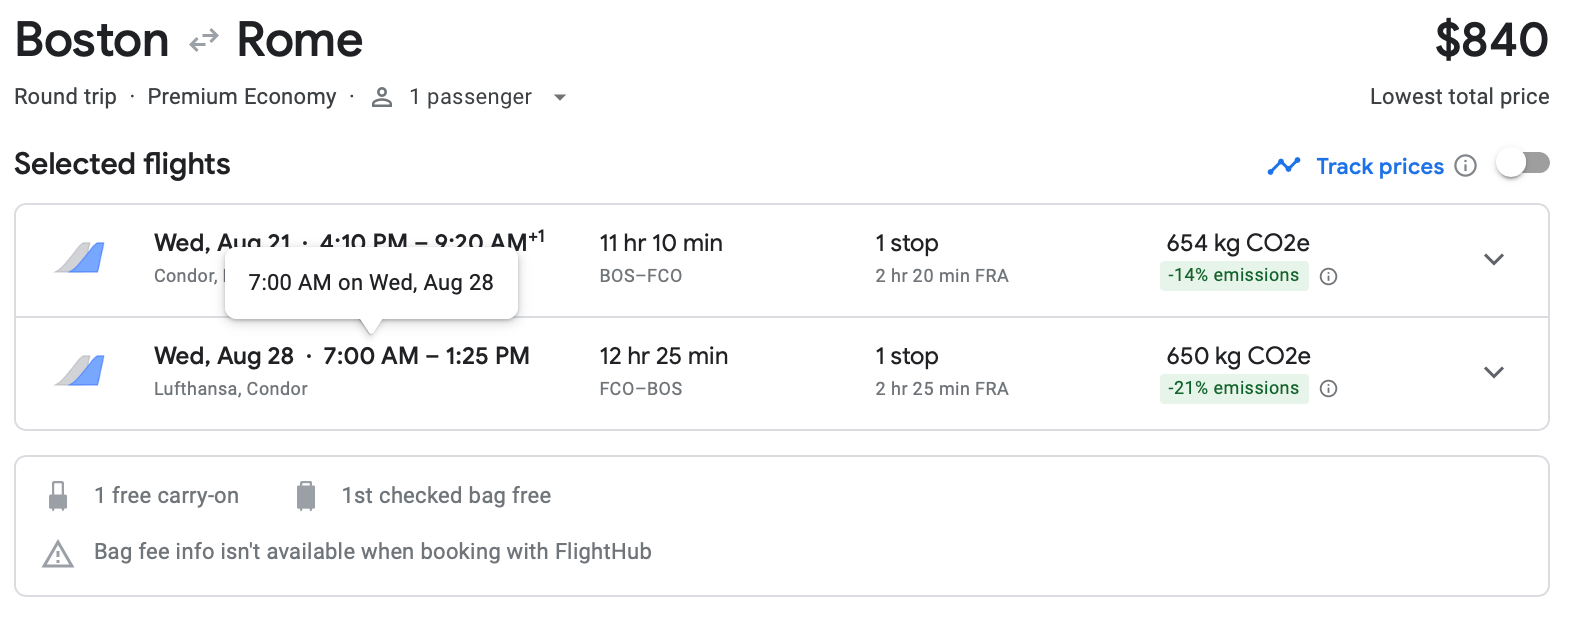Viewport: 1574px width, 618px height.
Task: Select the Condor airline logo on outbound flight
Action: [x=78, y=258]
